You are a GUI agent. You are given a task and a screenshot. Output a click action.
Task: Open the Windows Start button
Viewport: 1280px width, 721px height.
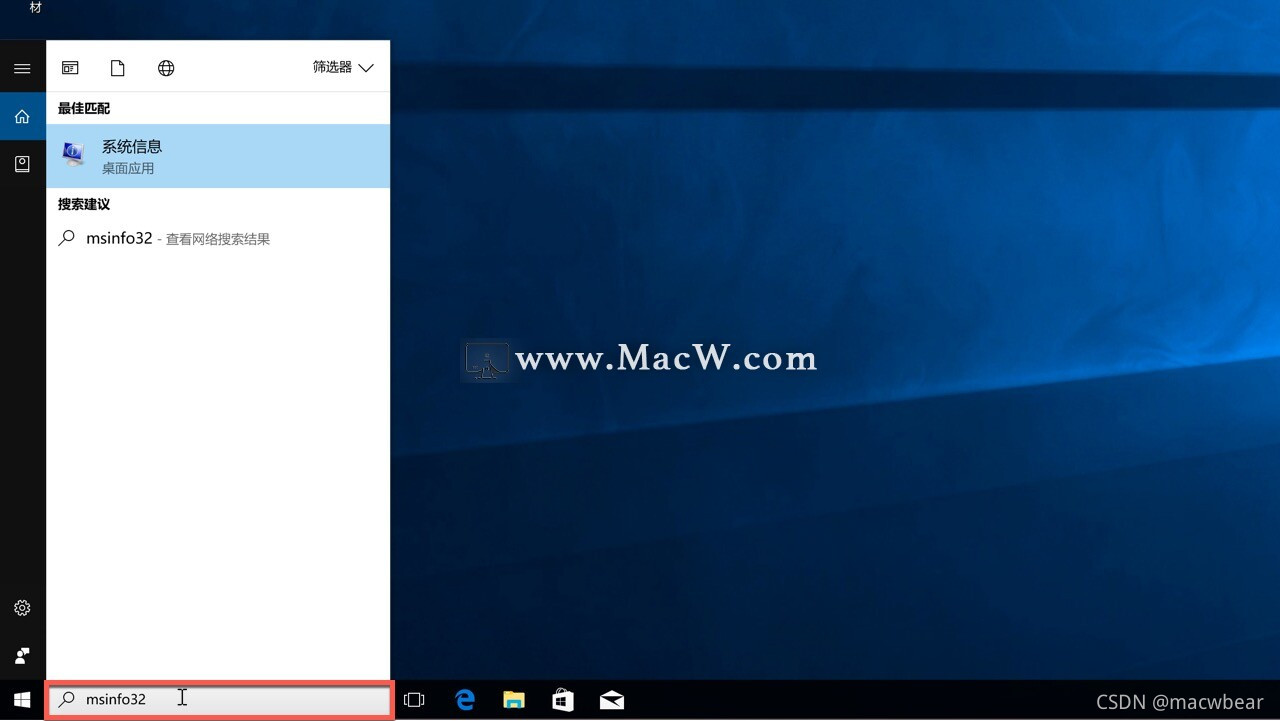[x=22, y=700]
